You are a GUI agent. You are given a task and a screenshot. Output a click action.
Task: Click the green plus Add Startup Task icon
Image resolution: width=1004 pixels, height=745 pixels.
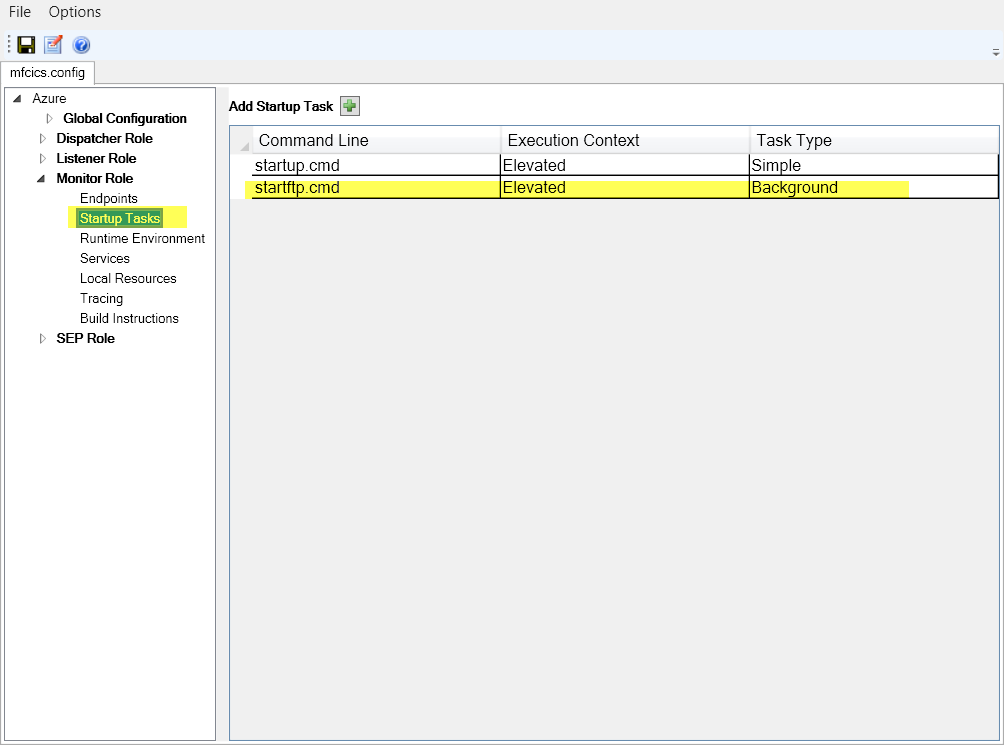click(350, 106)
